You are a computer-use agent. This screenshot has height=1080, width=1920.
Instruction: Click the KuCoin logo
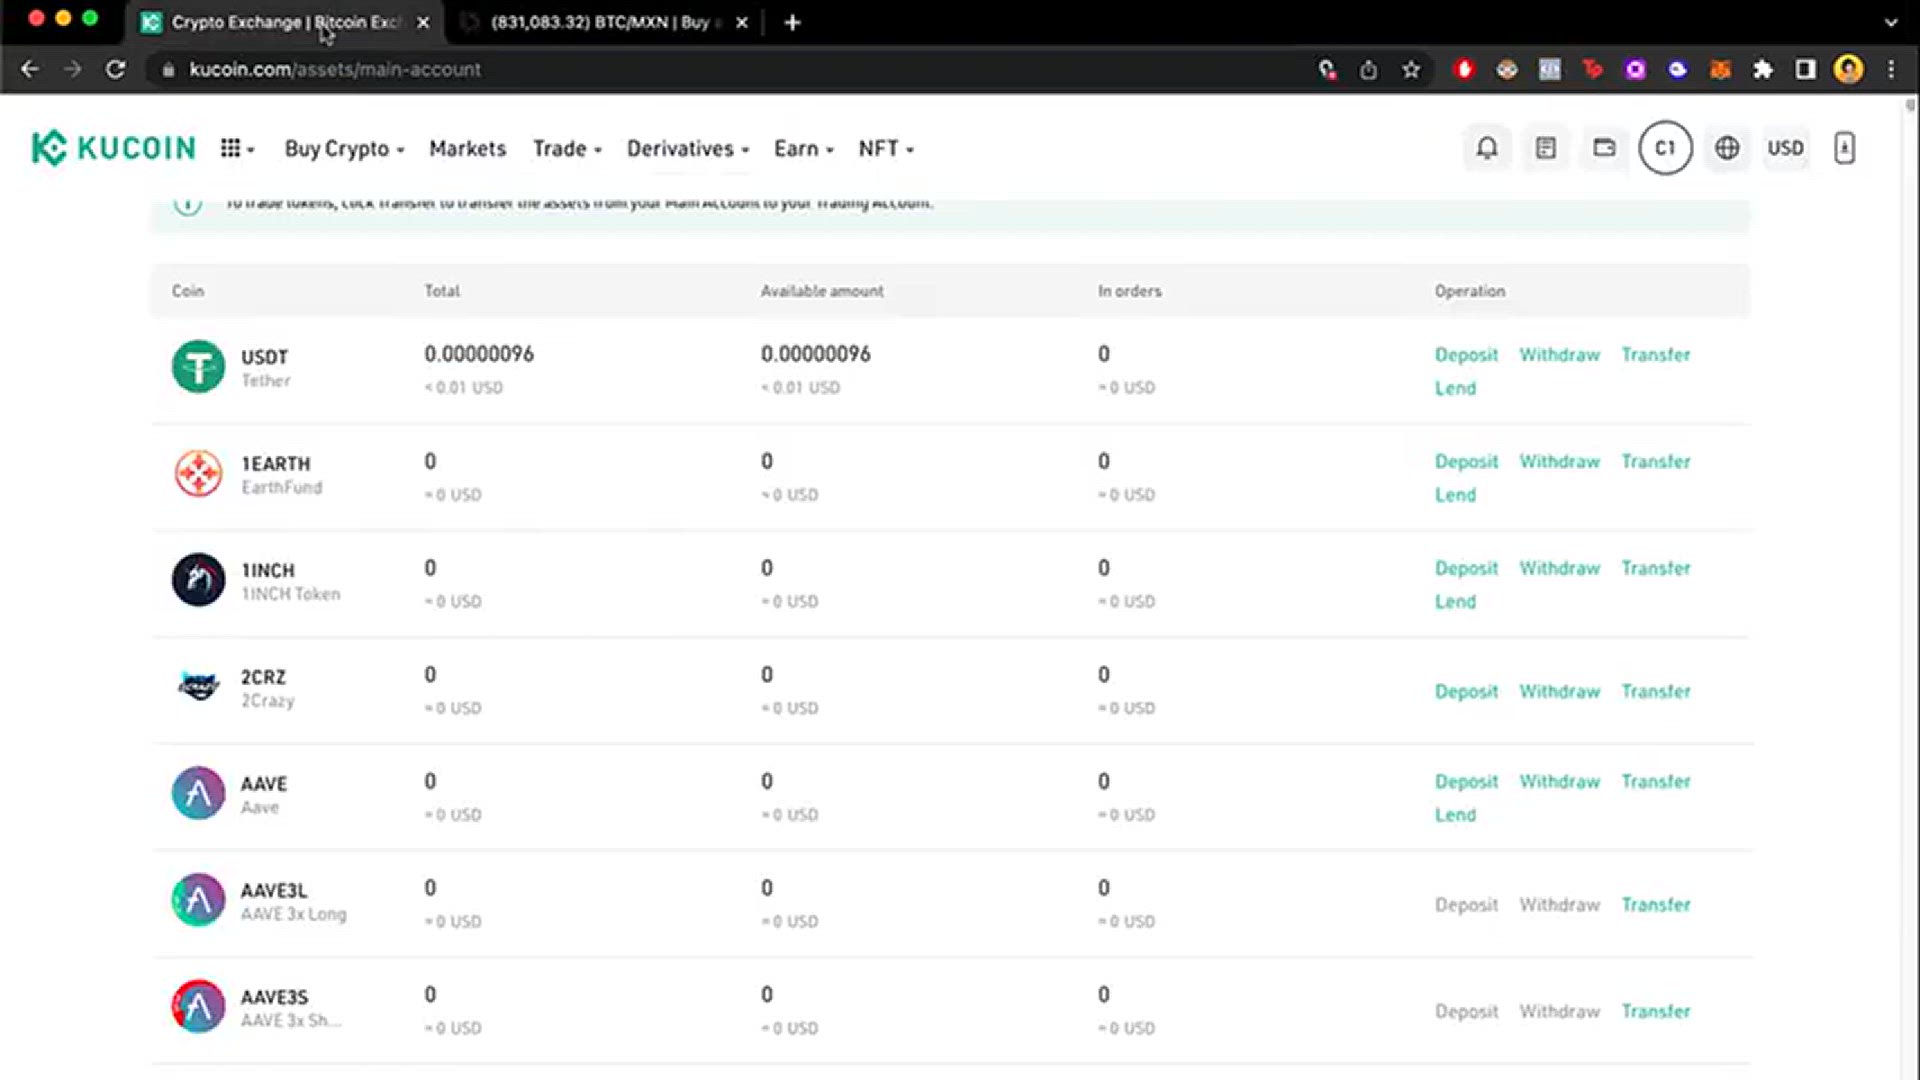coord(114,148)
